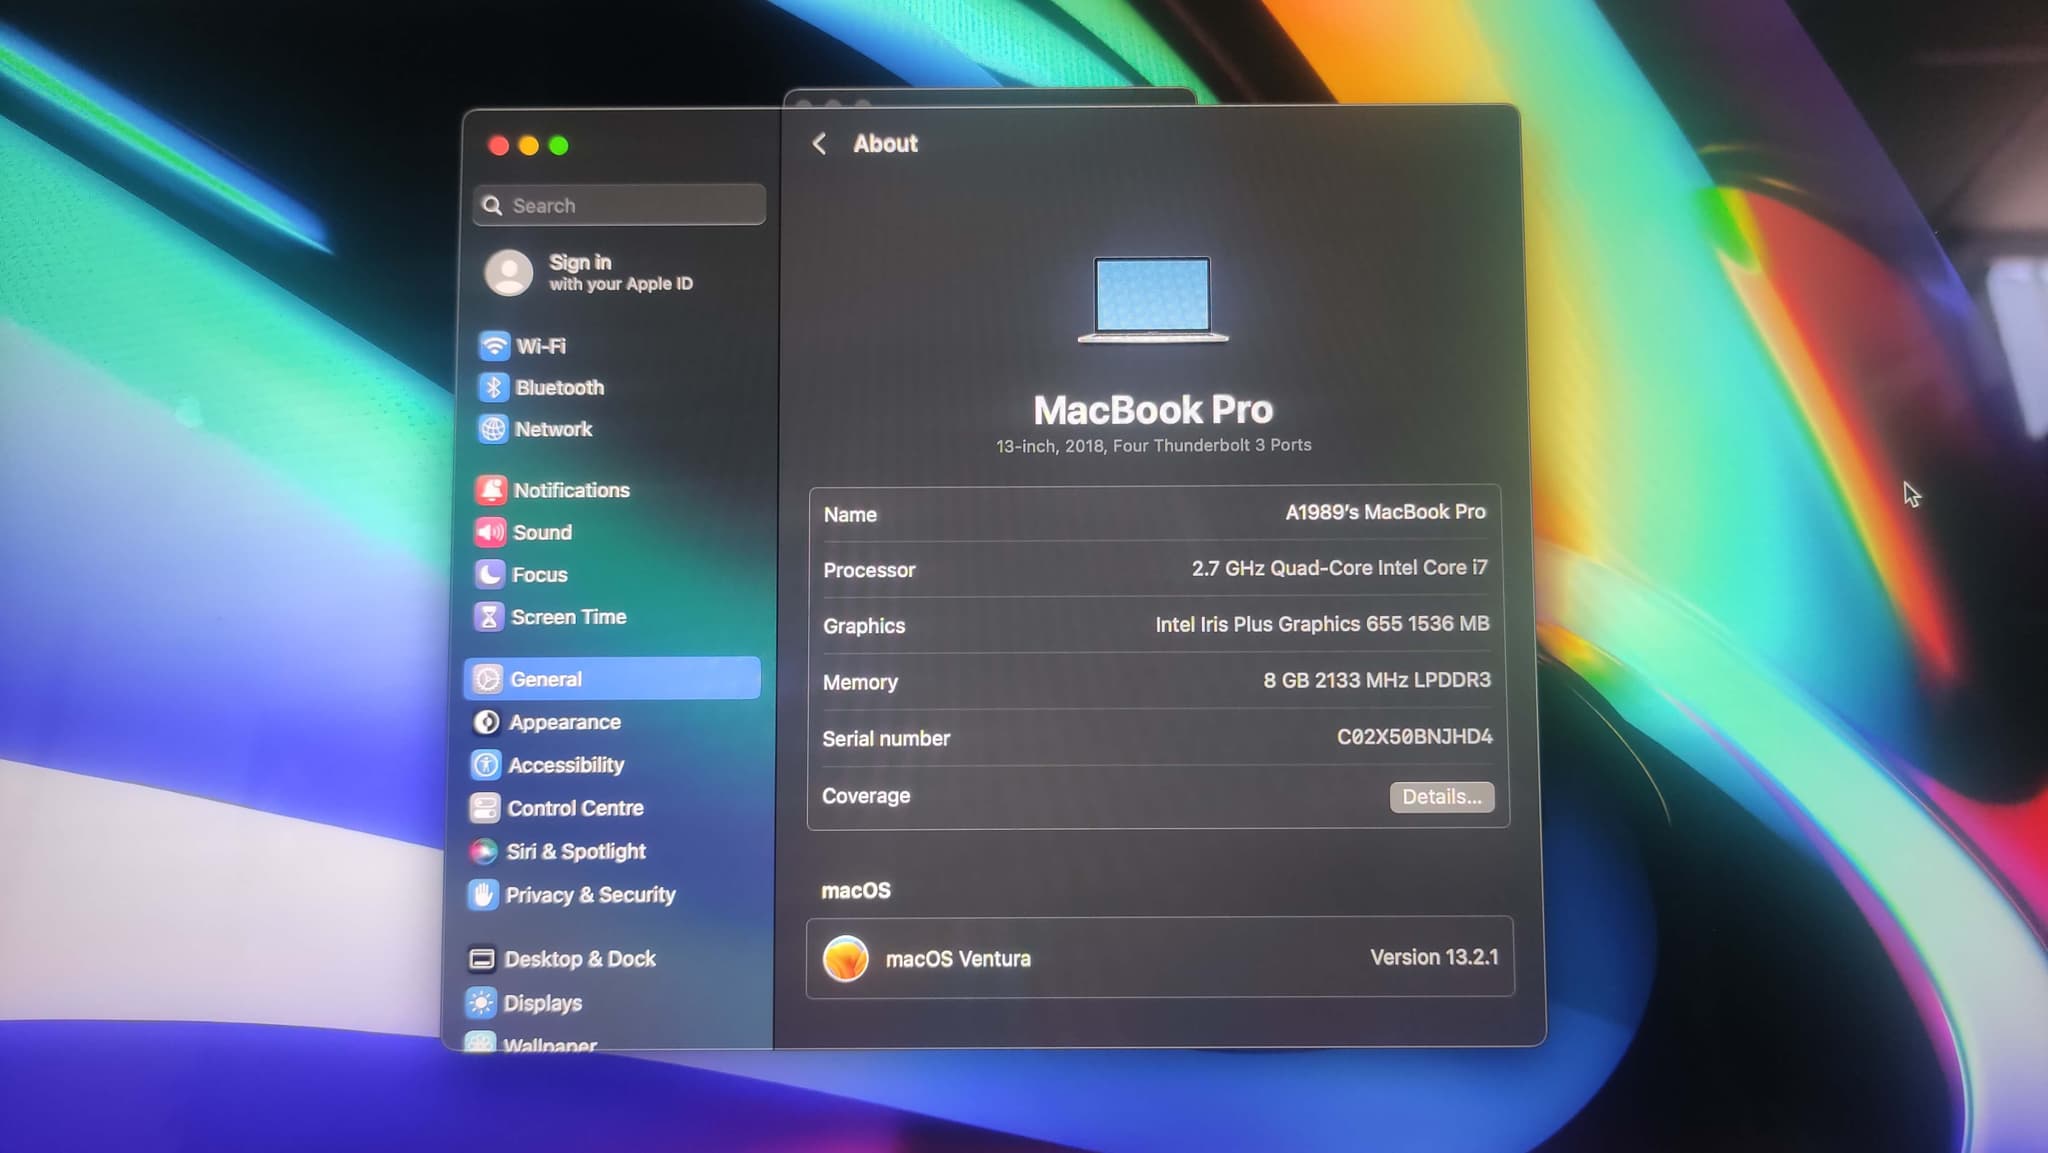Image resolution: width=2048 pixels, height=1153 pixels.
Task: Click the Memory row label
Action: pyautogui.click(x=860, y=683)
